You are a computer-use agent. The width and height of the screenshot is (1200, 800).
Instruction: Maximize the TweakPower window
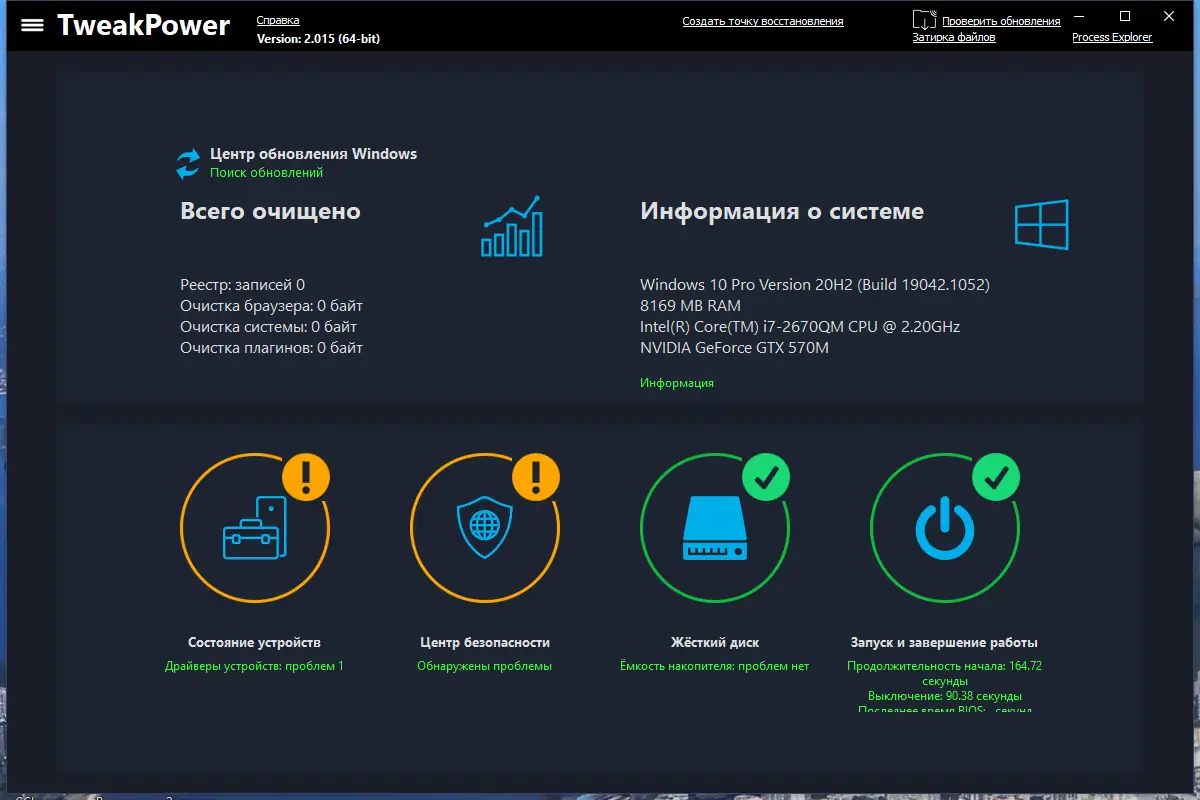coord(1125,16)
